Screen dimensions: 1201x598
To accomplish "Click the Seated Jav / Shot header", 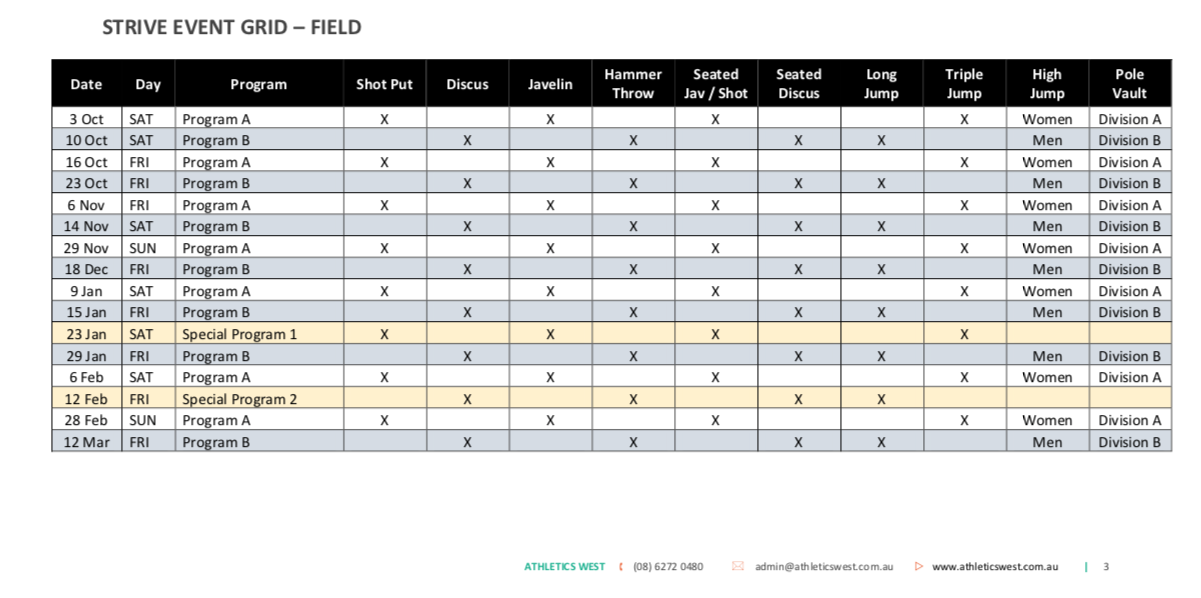I will [716, 84].
